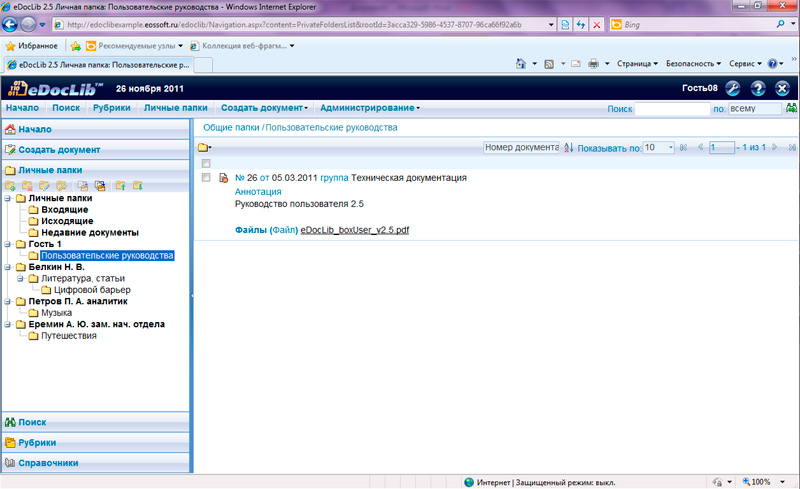Refresh the page with refresh icon
Screen dimensions: 800x489
581,25
